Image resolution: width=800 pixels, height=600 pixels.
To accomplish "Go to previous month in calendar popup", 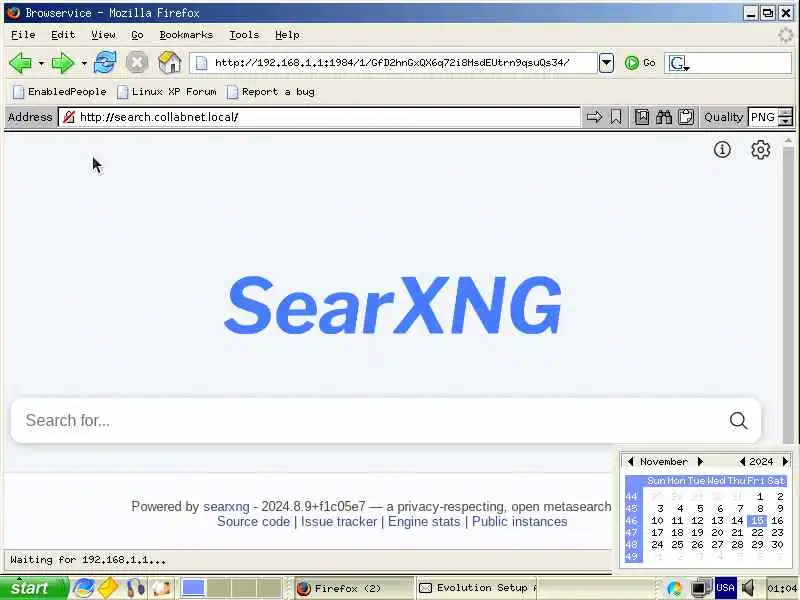I will 631,461.
